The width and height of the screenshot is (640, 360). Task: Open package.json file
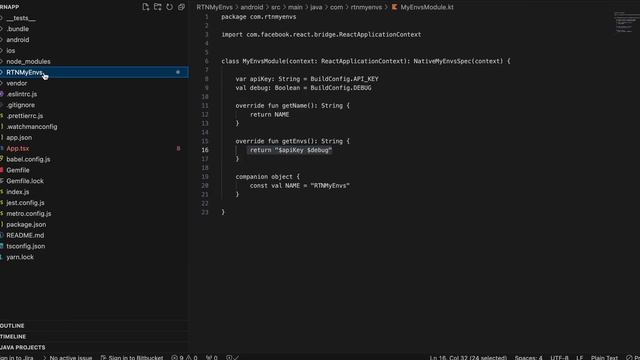[26, 224]
